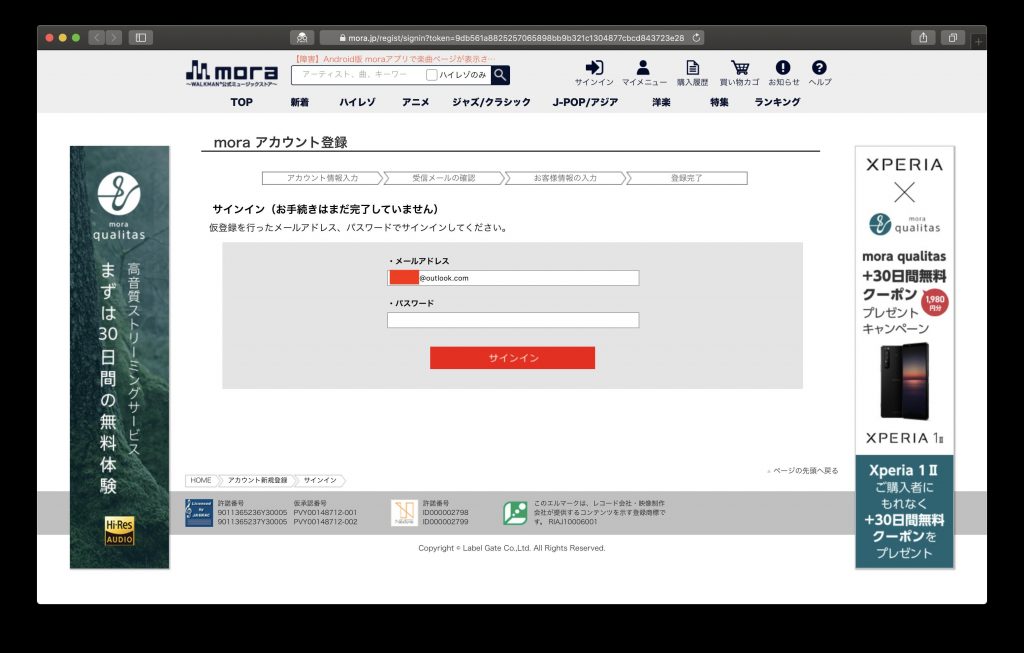The image size is (1024, 653).
Task: Select the ハイレゾ navigation tab
Action: click(357, 102)
